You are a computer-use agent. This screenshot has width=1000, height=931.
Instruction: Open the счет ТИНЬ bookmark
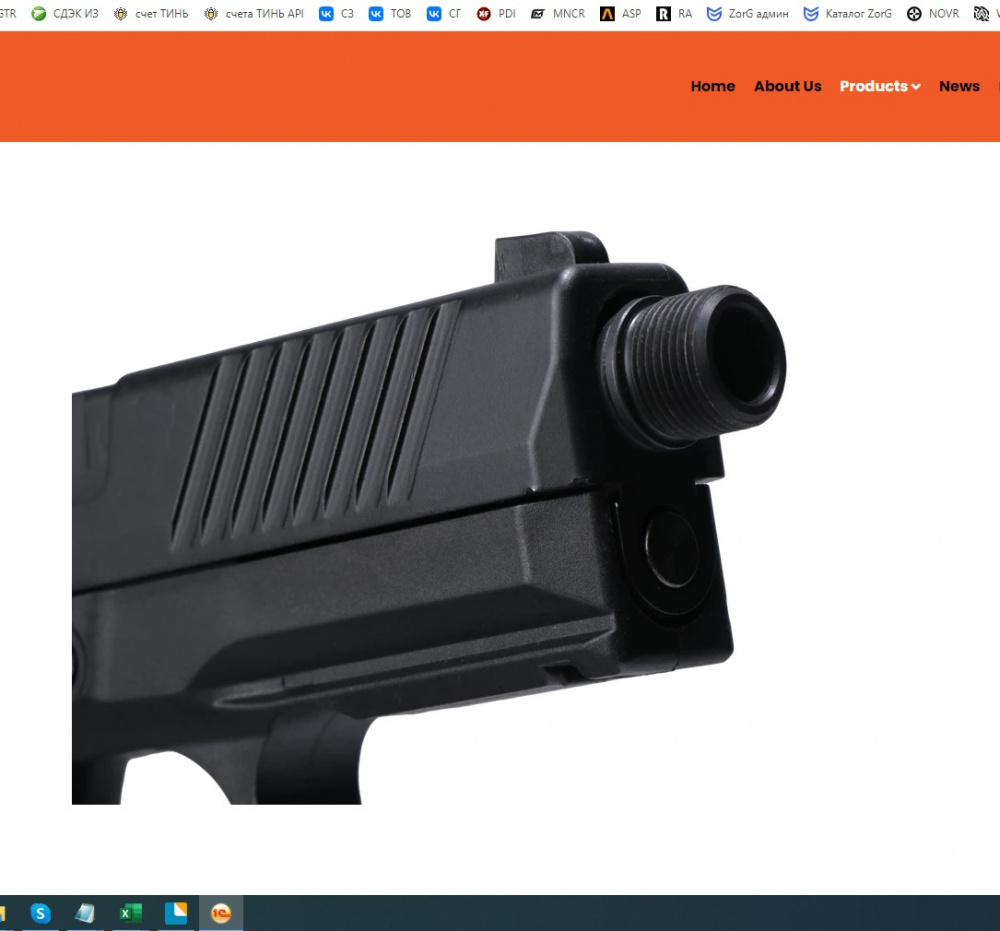tap(151, 14)
